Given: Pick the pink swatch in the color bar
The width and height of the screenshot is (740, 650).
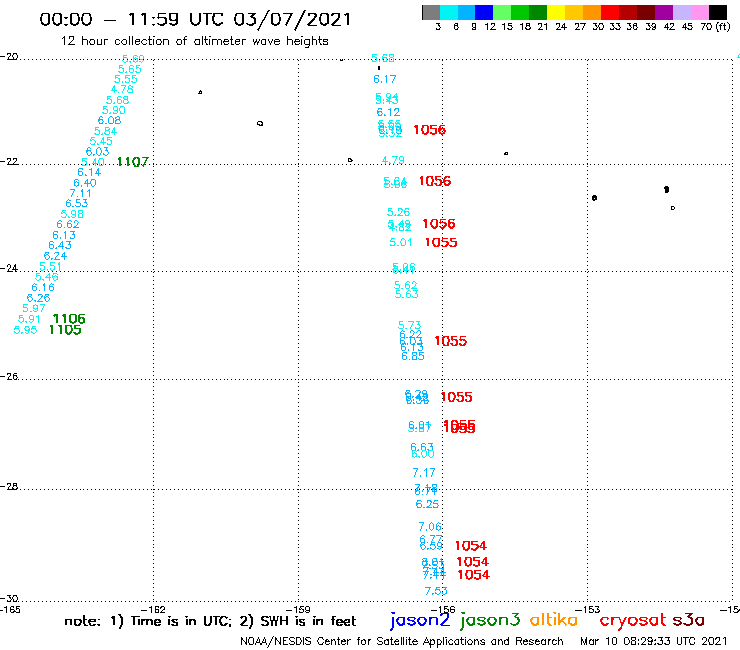Looking at the screenshot, I should point(700,12).
